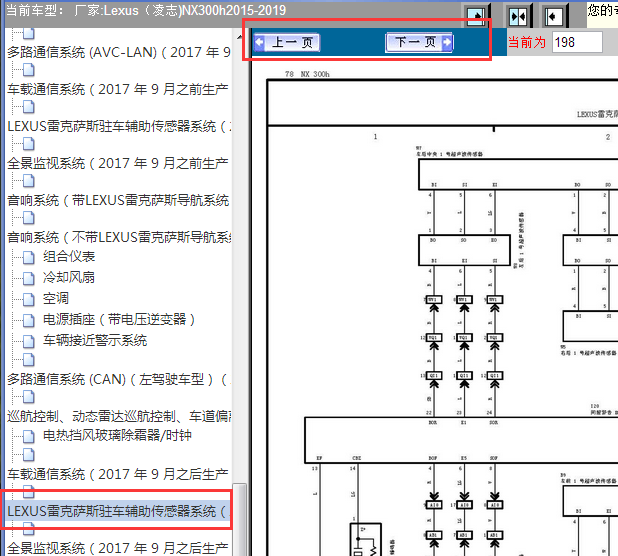Select 车辆接近警示系统 entry
This screenshot has height=556, width=618.
pyautogui.click(x=95, y=341)
